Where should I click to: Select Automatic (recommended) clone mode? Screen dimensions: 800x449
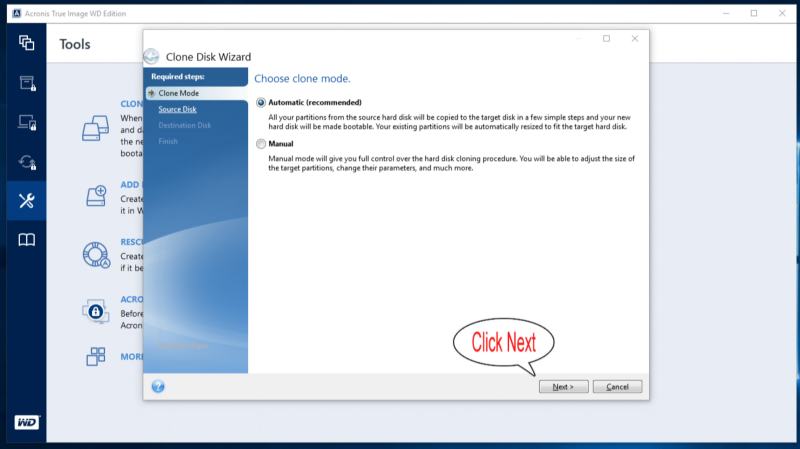(261, 103)
